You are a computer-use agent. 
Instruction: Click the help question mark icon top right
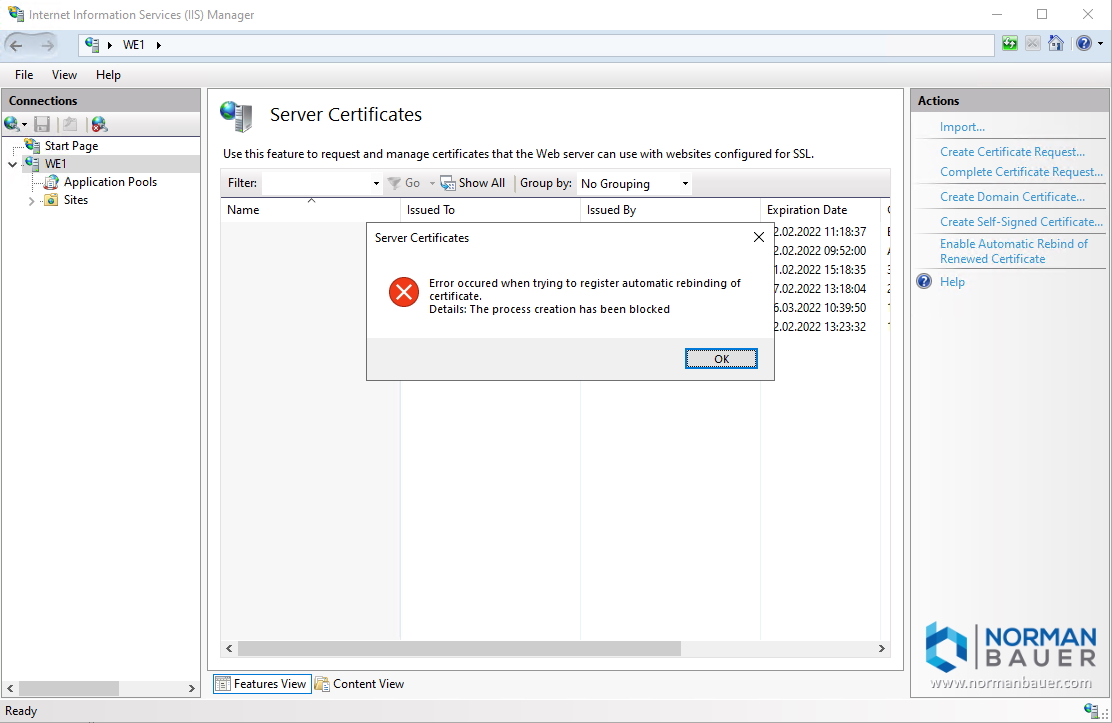coord(1084,44)
